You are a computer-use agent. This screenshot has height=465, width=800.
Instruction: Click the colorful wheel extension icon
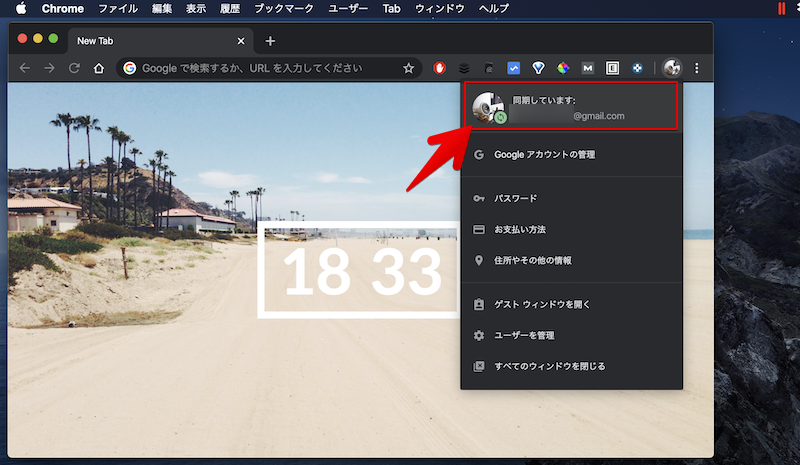[x=563, y=68]
